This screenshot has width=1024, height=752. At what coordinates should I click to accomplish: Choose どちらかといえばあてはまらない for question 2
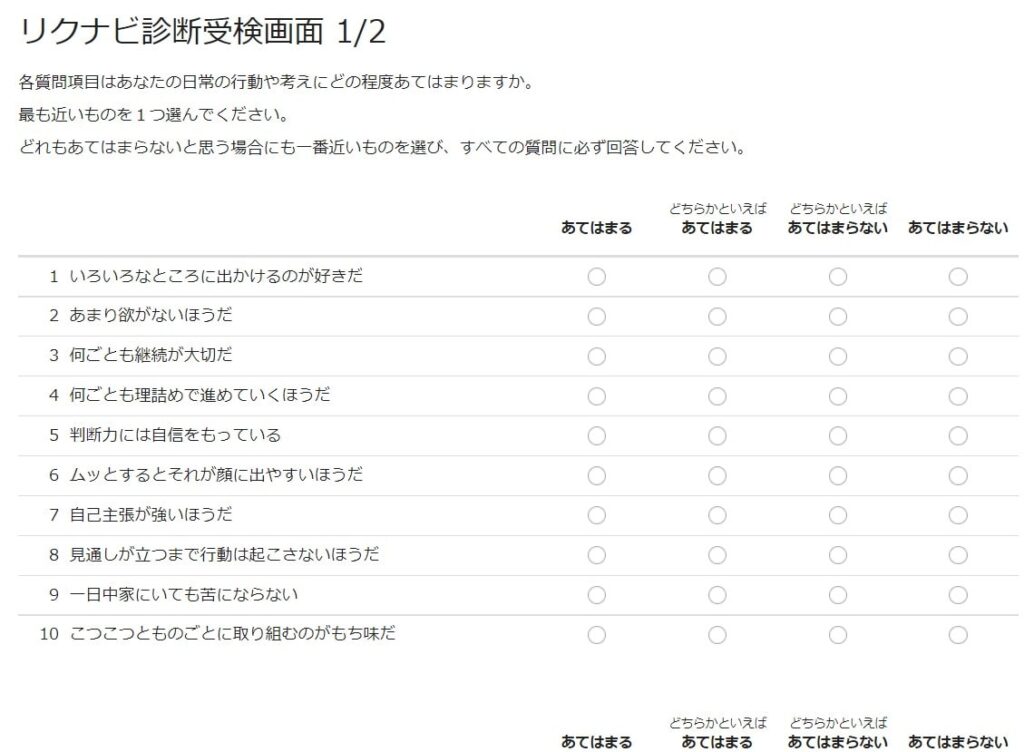(x=838, y=317)
